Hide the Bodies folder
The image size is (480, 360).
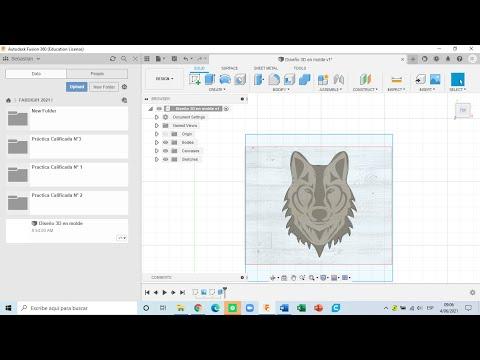pos(165,142)
